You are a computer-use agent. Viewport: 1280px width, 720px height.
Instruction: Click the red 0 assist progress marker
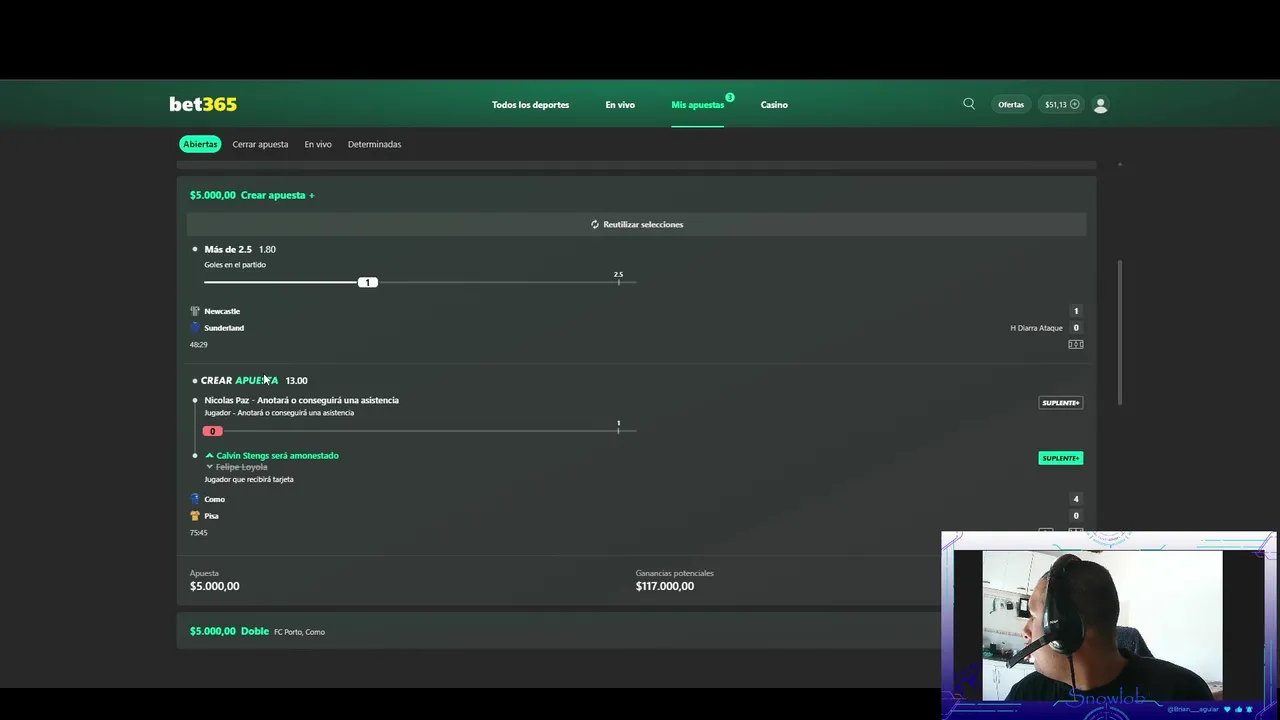pyautogui.click(x=212, y=431)
